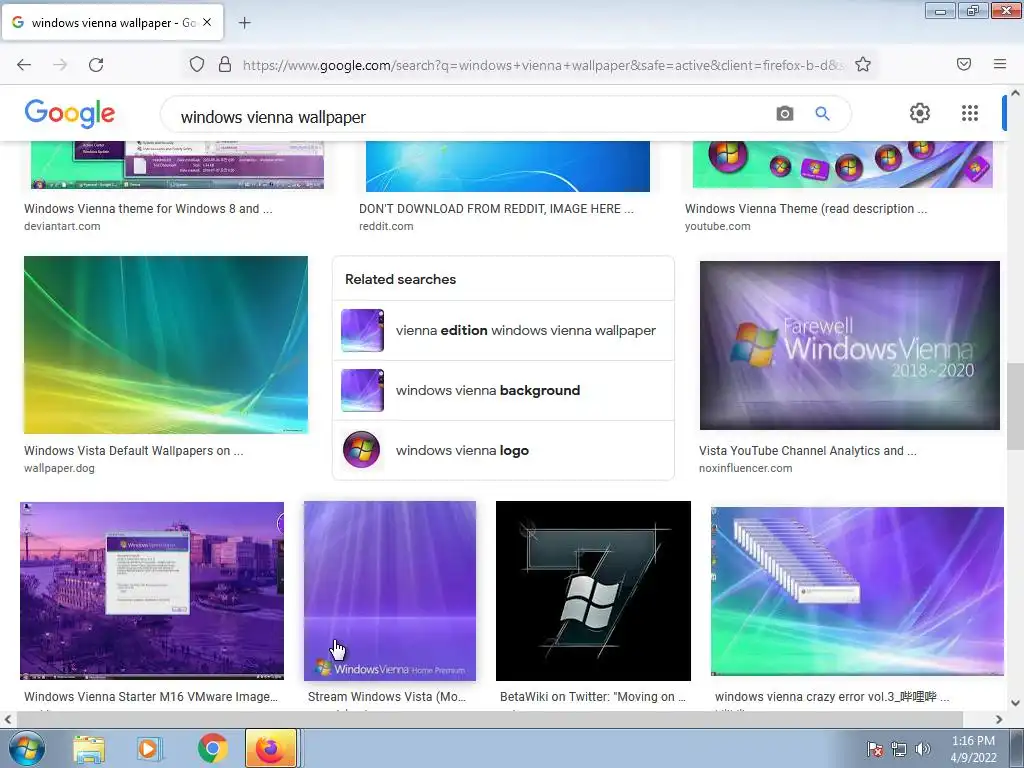This screenshot has height=768, width=1024.
Task: Open Windows Vienna Theme youtube result
Action: [x=806, y=209]
